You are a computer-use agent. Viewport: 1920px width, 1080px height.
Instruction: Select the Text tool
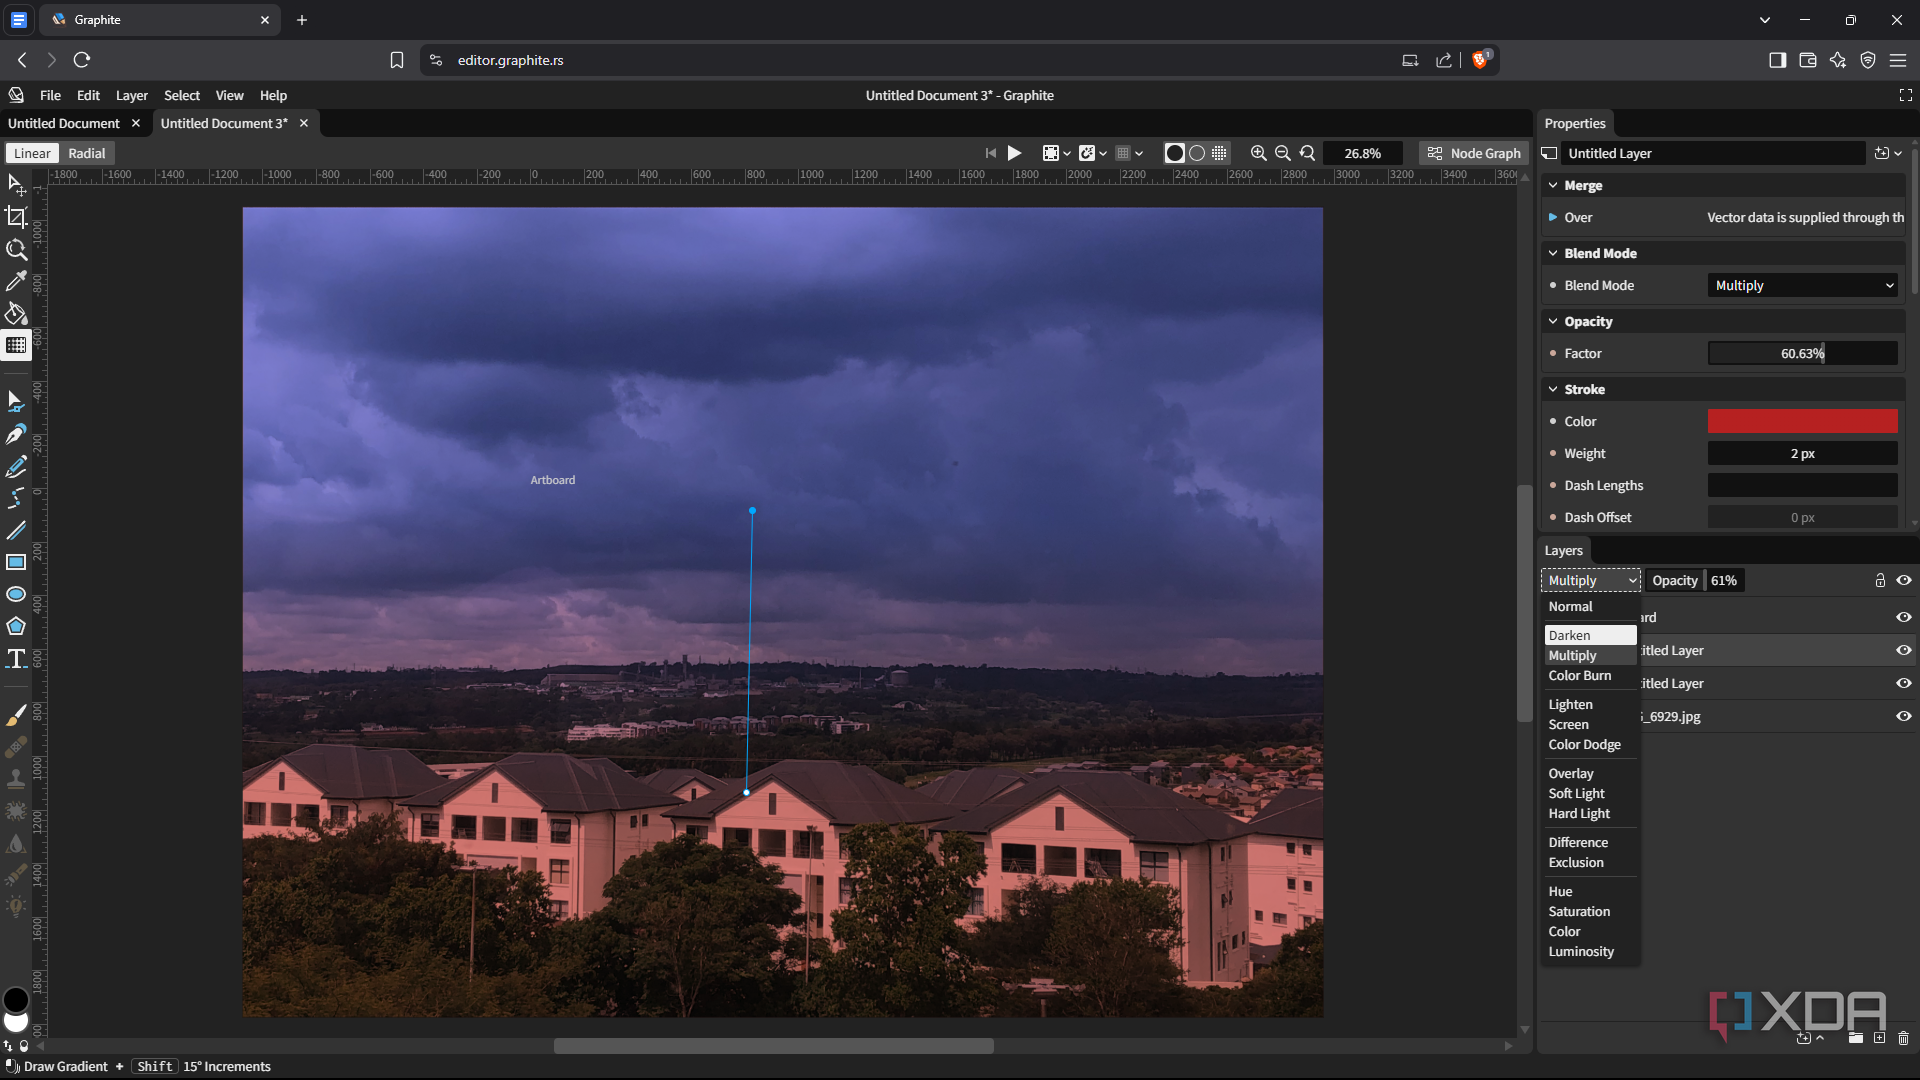coord(16,658)
